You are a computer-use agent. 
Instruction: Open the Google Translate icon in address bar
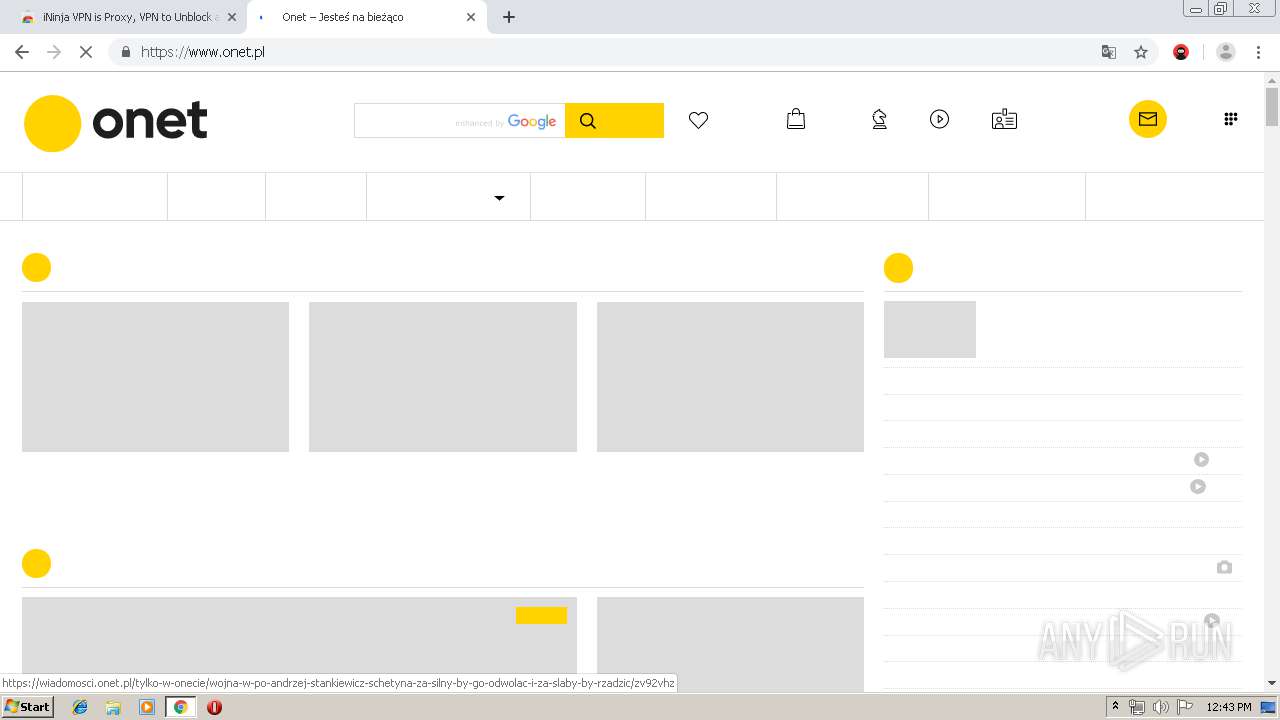tap(1108, 52)
